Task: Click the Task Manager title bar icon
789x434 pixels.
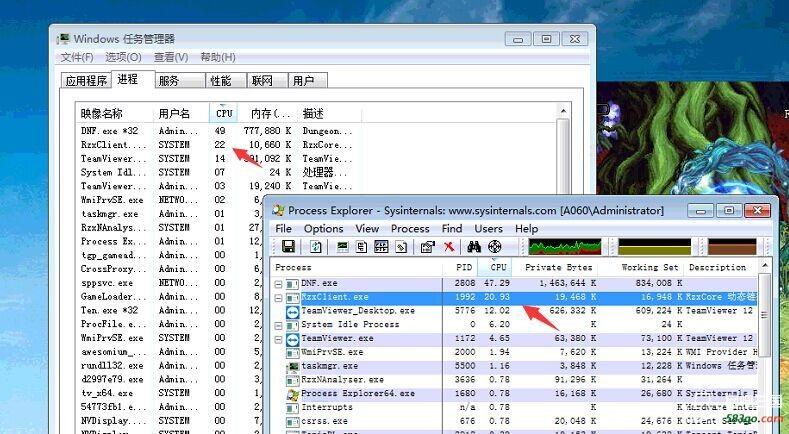Action: (x=63, y=39)
